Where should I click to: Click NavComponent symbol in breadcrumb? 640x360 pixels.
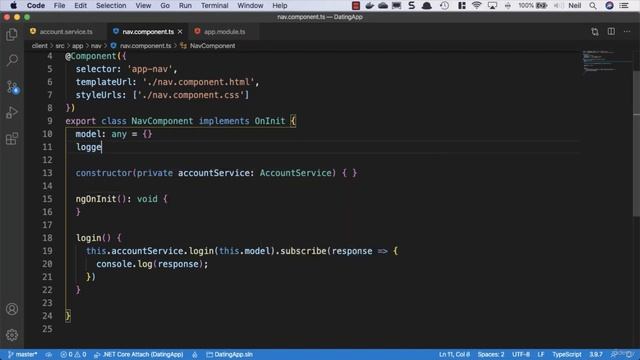click(212, 46)
